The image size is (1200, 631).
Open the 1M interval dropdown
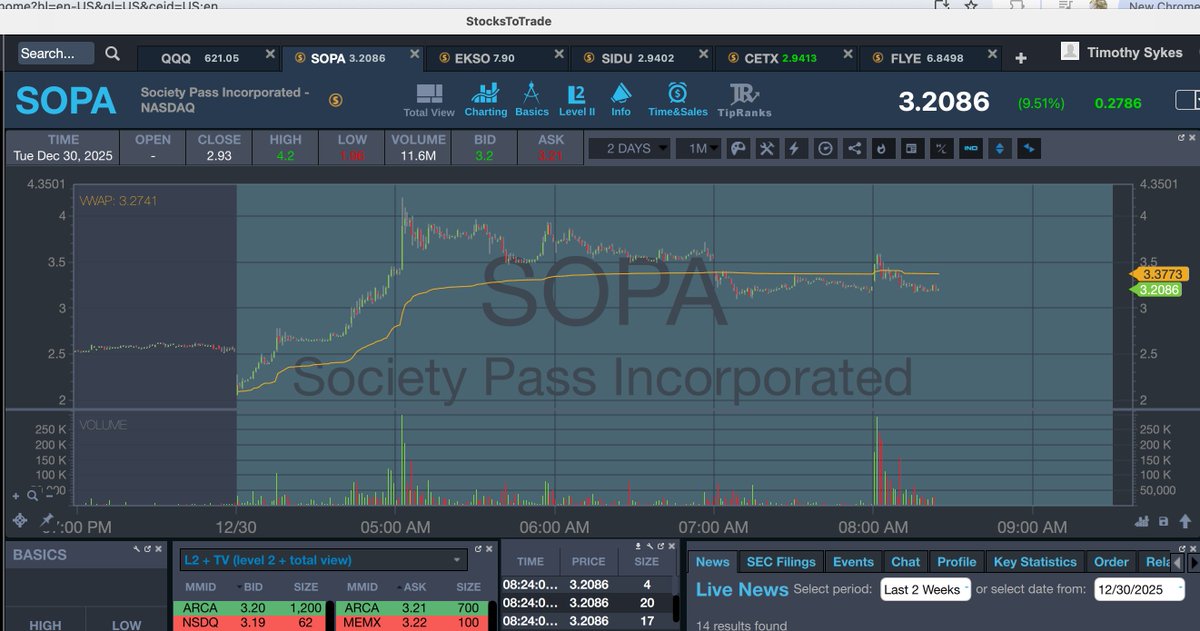click(x=699, y=148)
